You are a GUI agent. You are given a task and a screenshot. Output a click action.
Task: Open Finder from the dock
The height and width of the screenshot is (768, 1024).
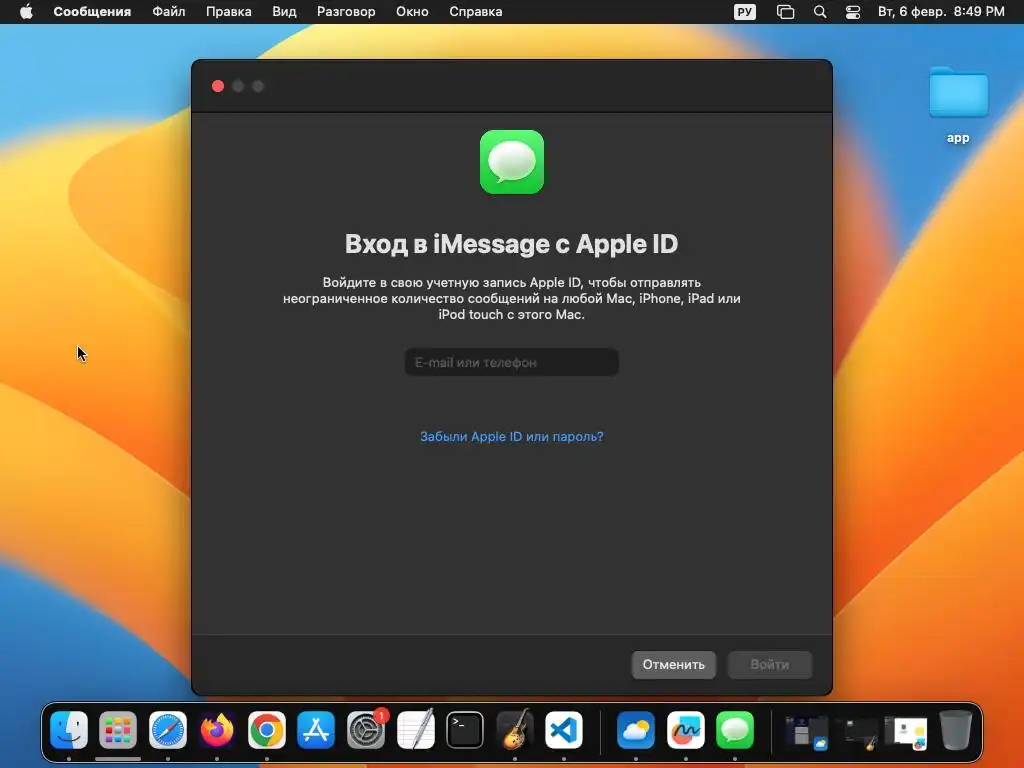pos(69,729)
